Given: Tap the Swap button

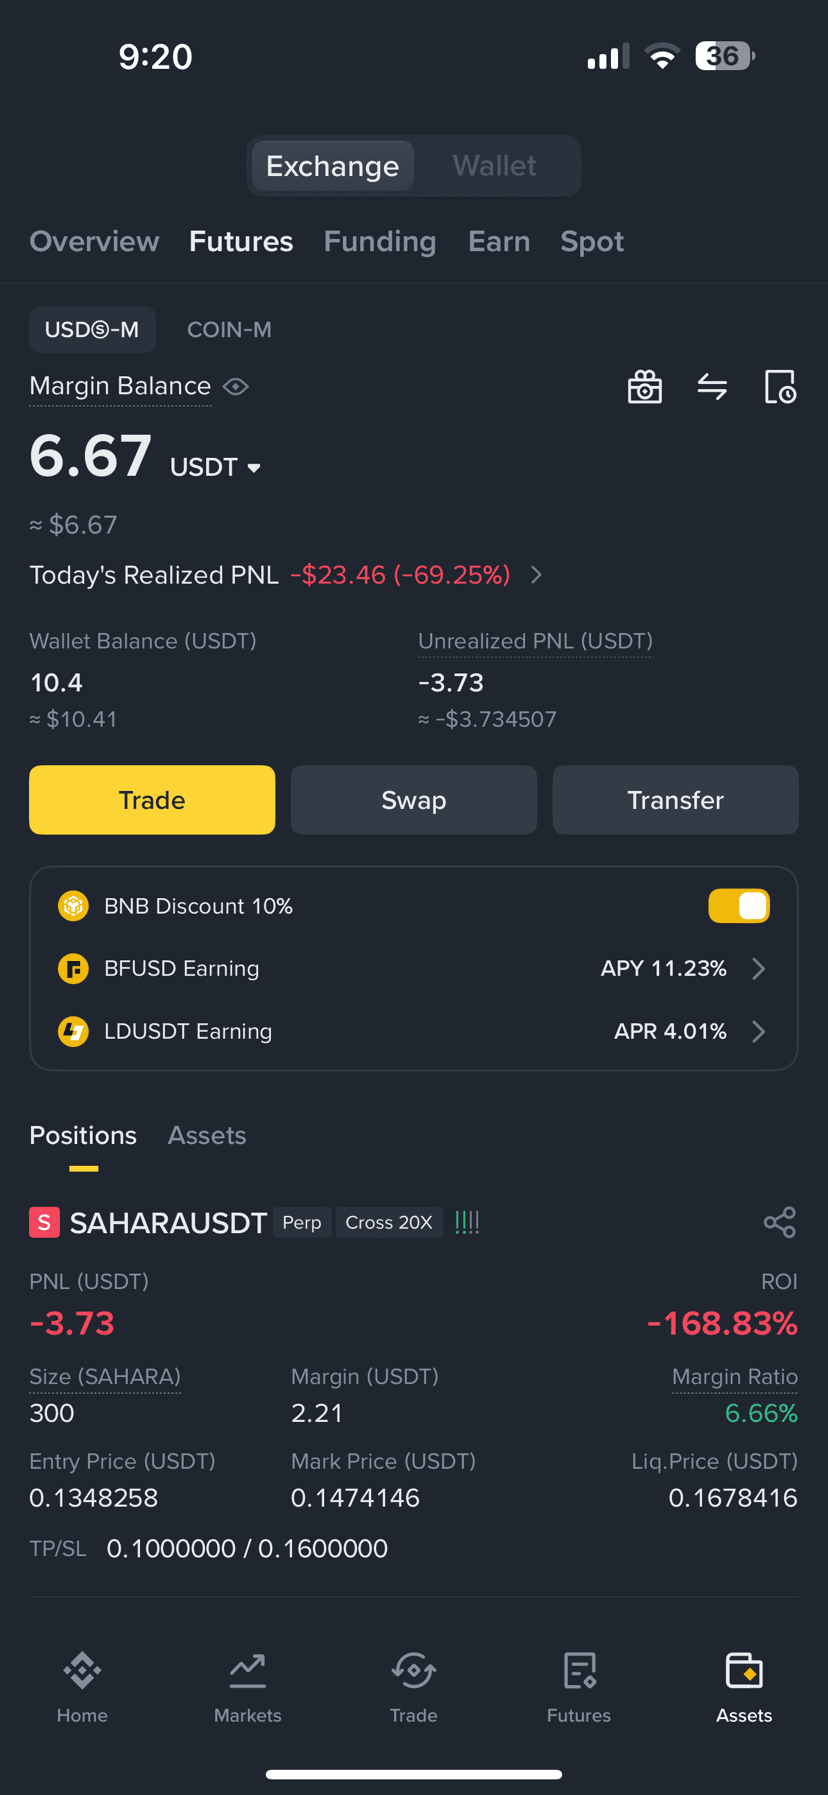Looking at the screenshot, I should point(414,800).
